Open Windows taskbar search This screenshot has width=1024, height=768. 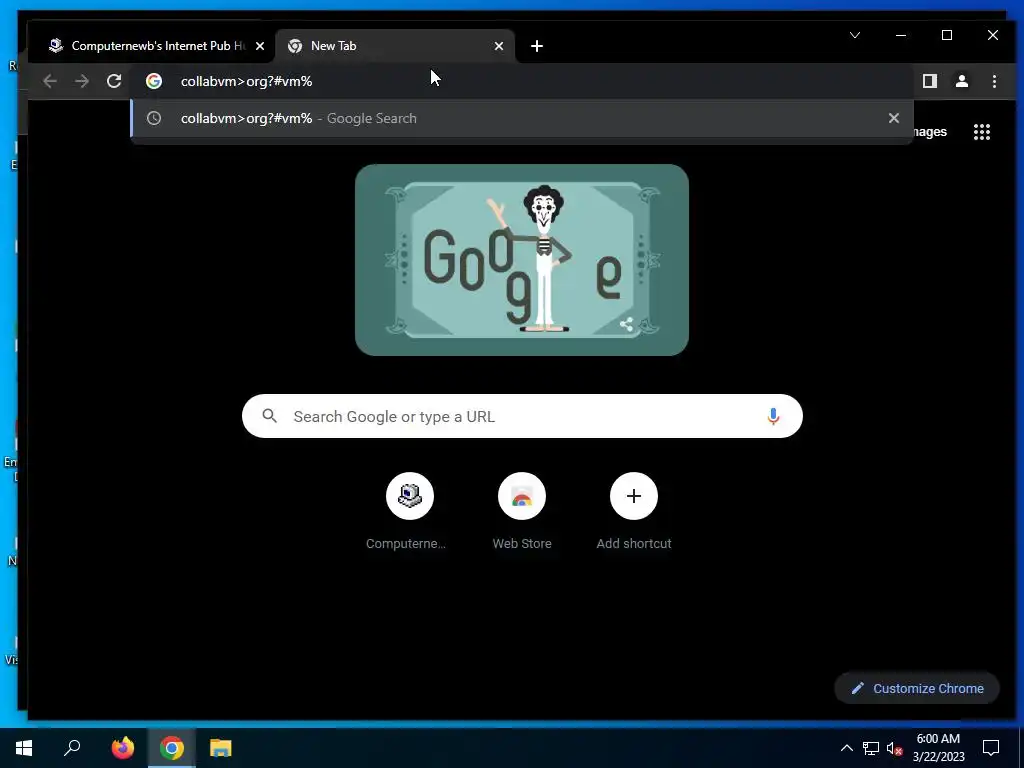[72, 748]
